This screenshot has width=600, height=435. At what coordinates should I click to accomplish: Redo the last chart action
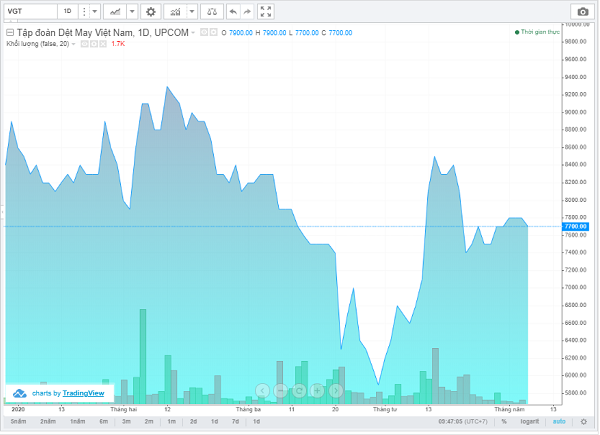click(x=248, y=11)
